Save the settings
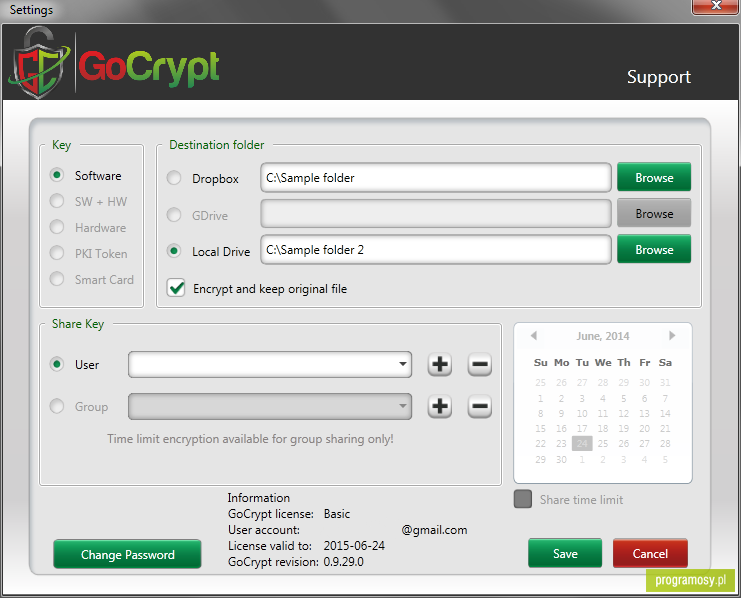Viewport: 741px width, 598px height. (565, 553)
